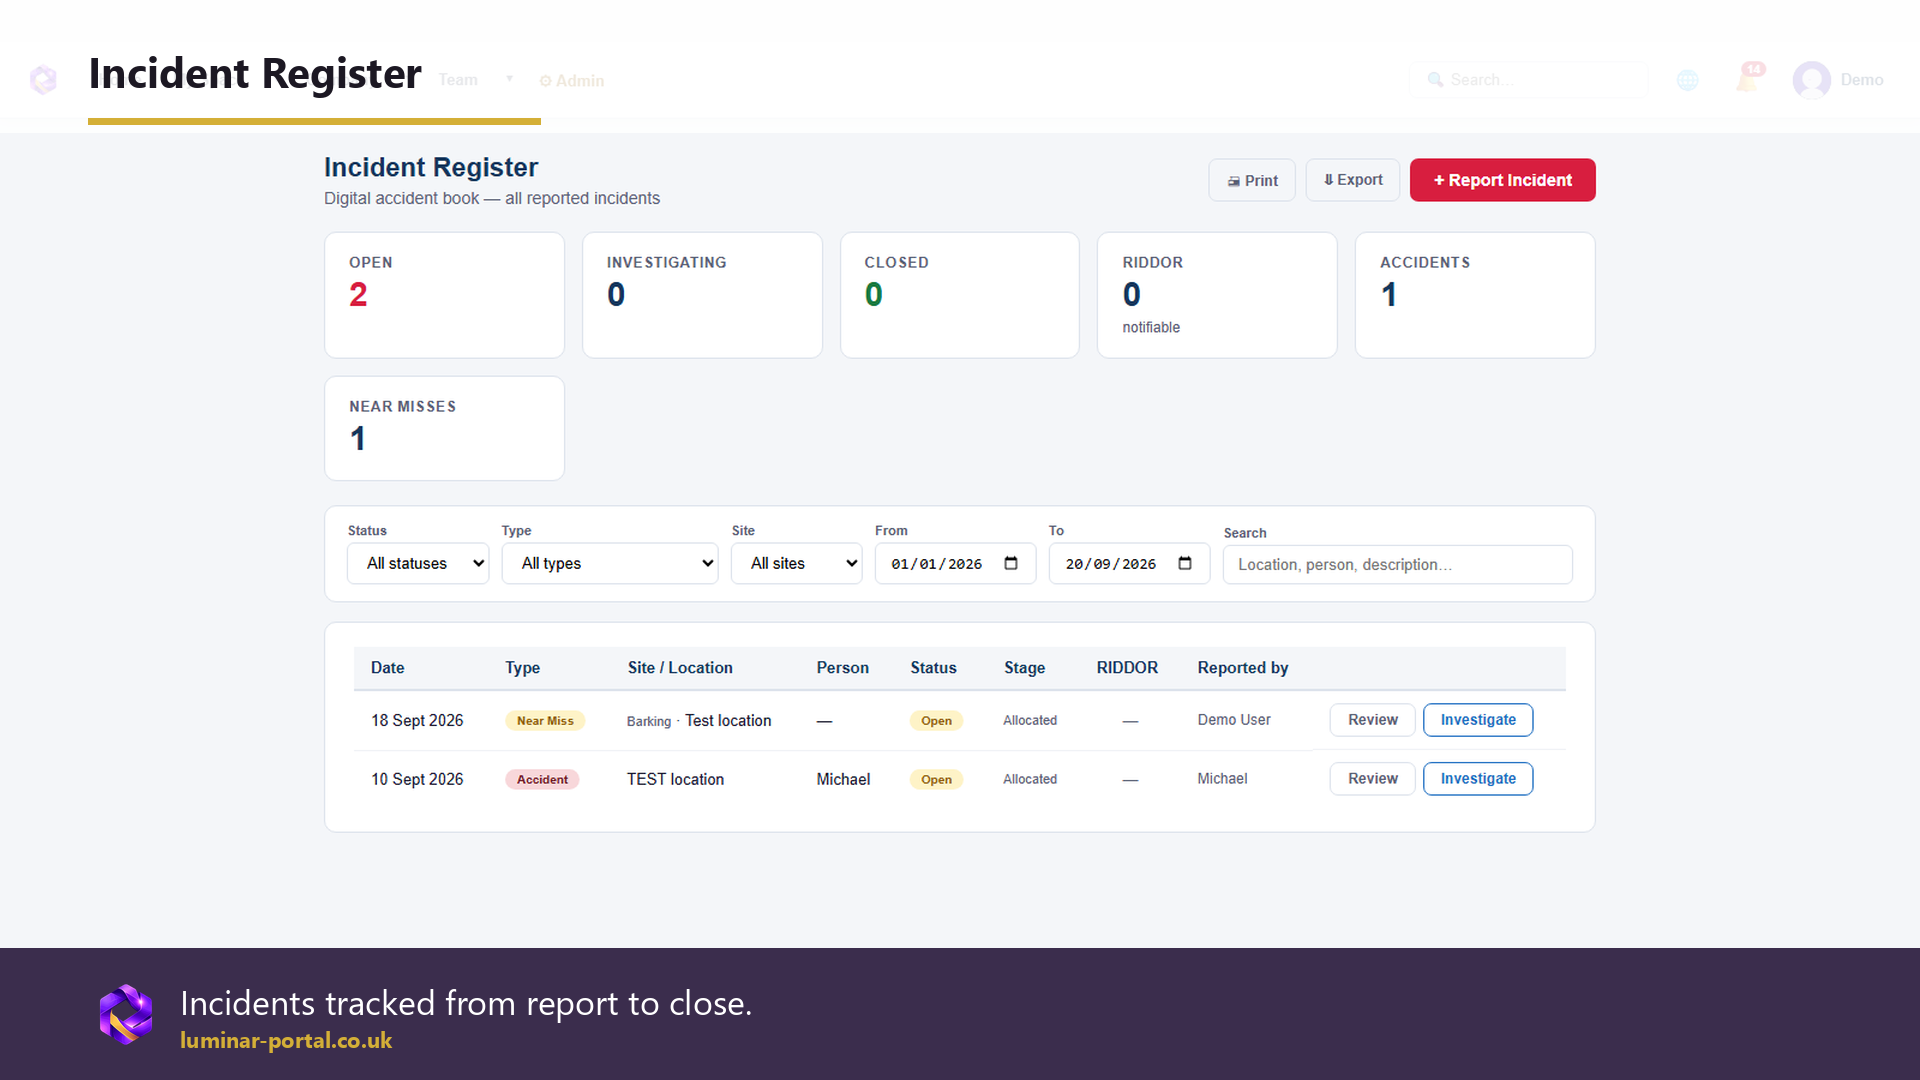1920x1080 pixels.
Task: Open the notifications bell icon
Action: click(x=1748, y=78)
